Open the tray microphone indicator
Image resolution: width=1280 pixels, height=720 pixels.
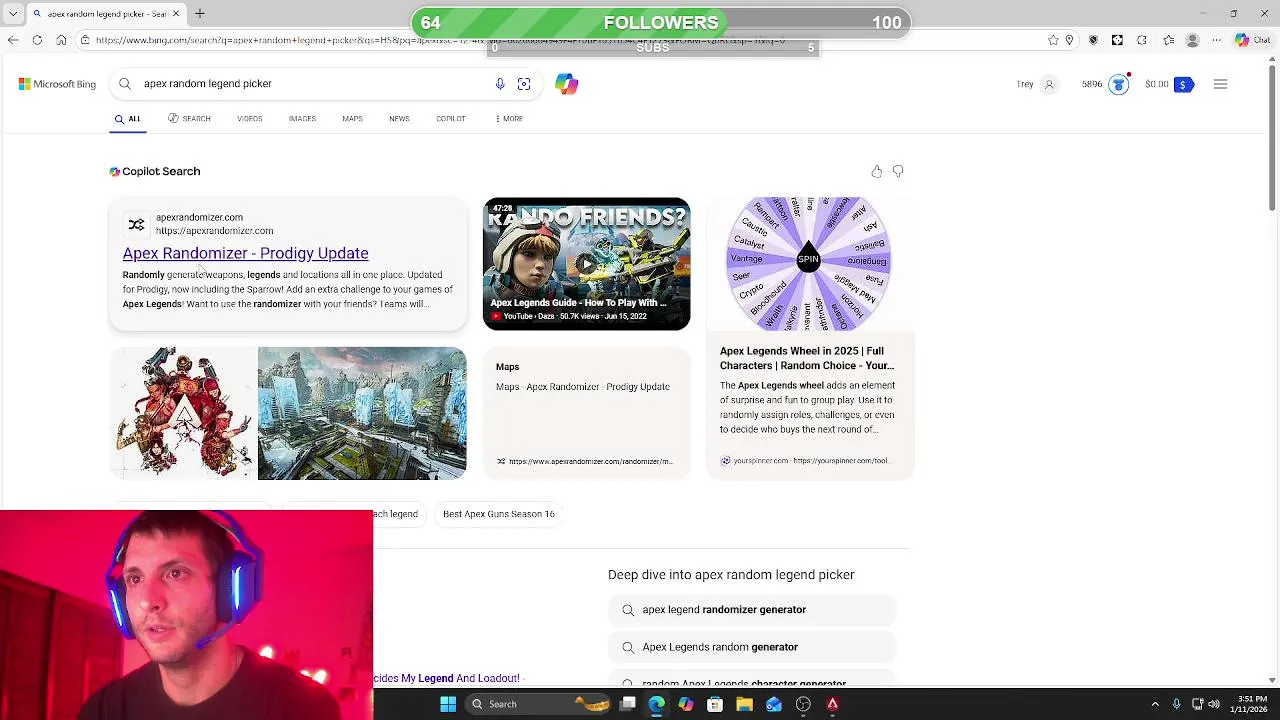(1177, 704)
